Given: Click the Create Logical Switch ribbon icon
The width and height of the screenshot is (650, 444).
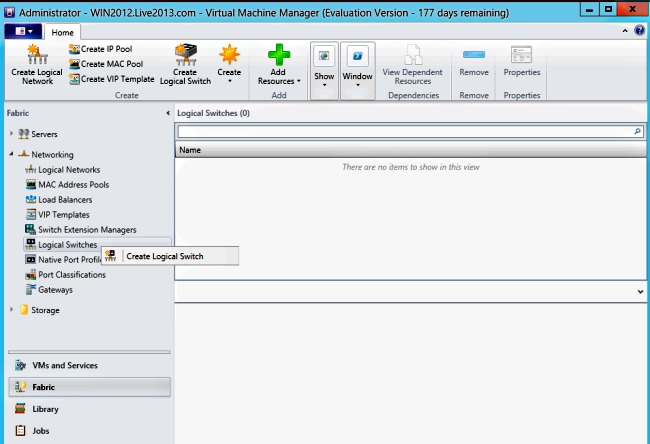Looking at the screenshot, I should (185, 55).
